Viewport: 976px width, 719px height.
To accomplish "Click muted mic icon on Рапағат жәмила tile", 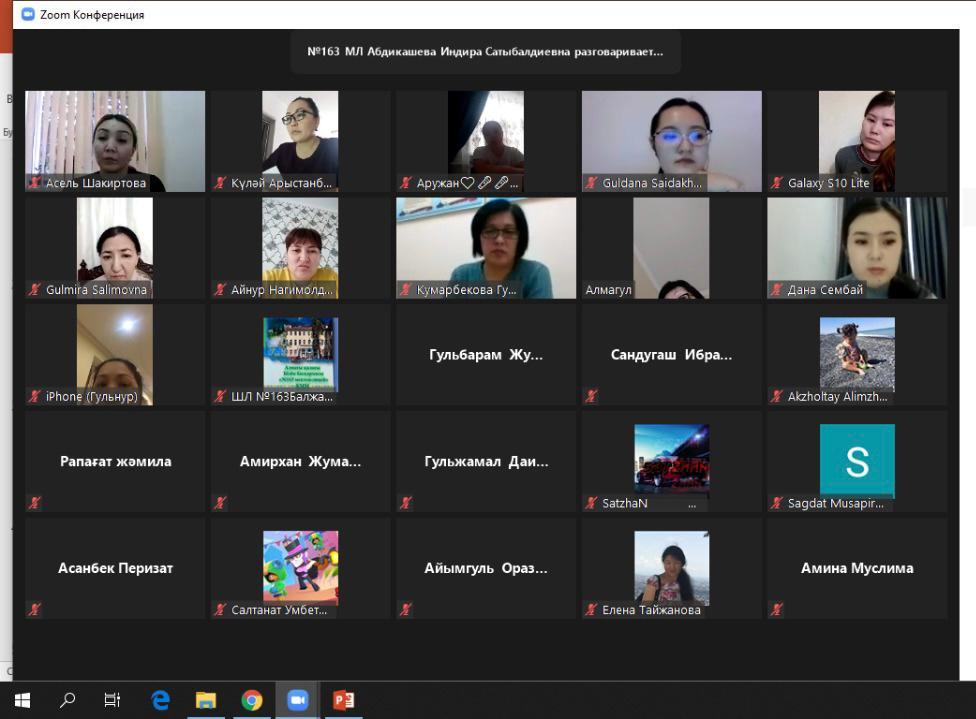I will coord(35,503).
